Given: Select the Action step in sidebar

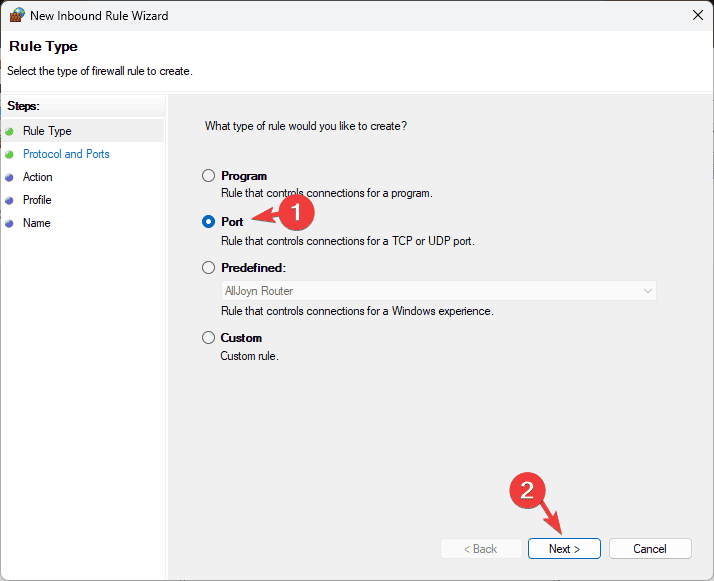Looking at the screenshot, I should click(37, 177).
